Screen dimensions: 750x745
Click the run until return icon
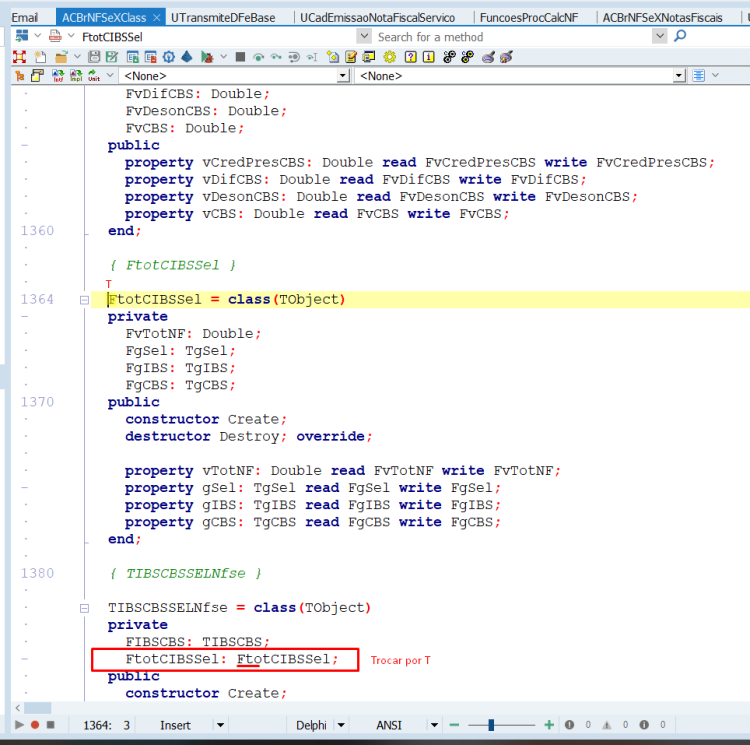click(x=294, y=57)
